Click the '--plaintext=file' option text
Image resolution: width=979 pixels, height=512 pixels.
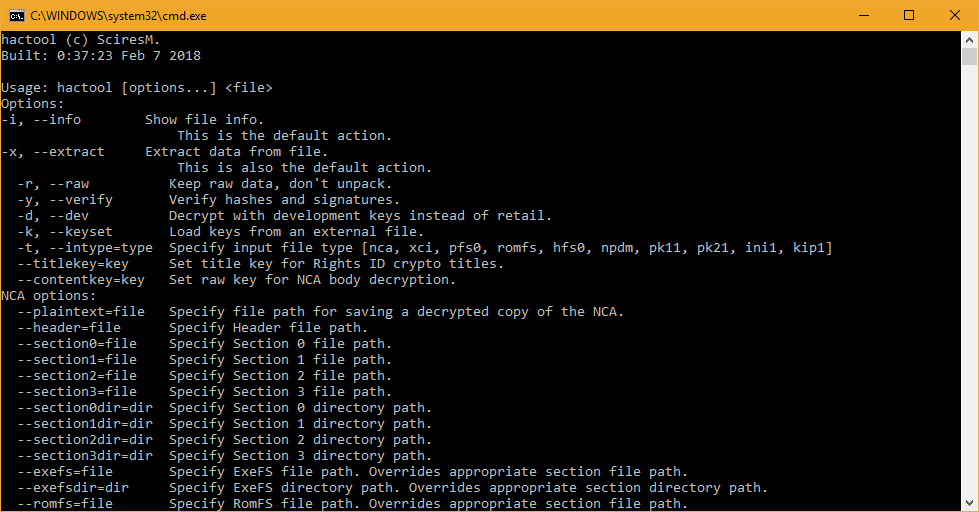pyautogui.click(x=81, y=312)
